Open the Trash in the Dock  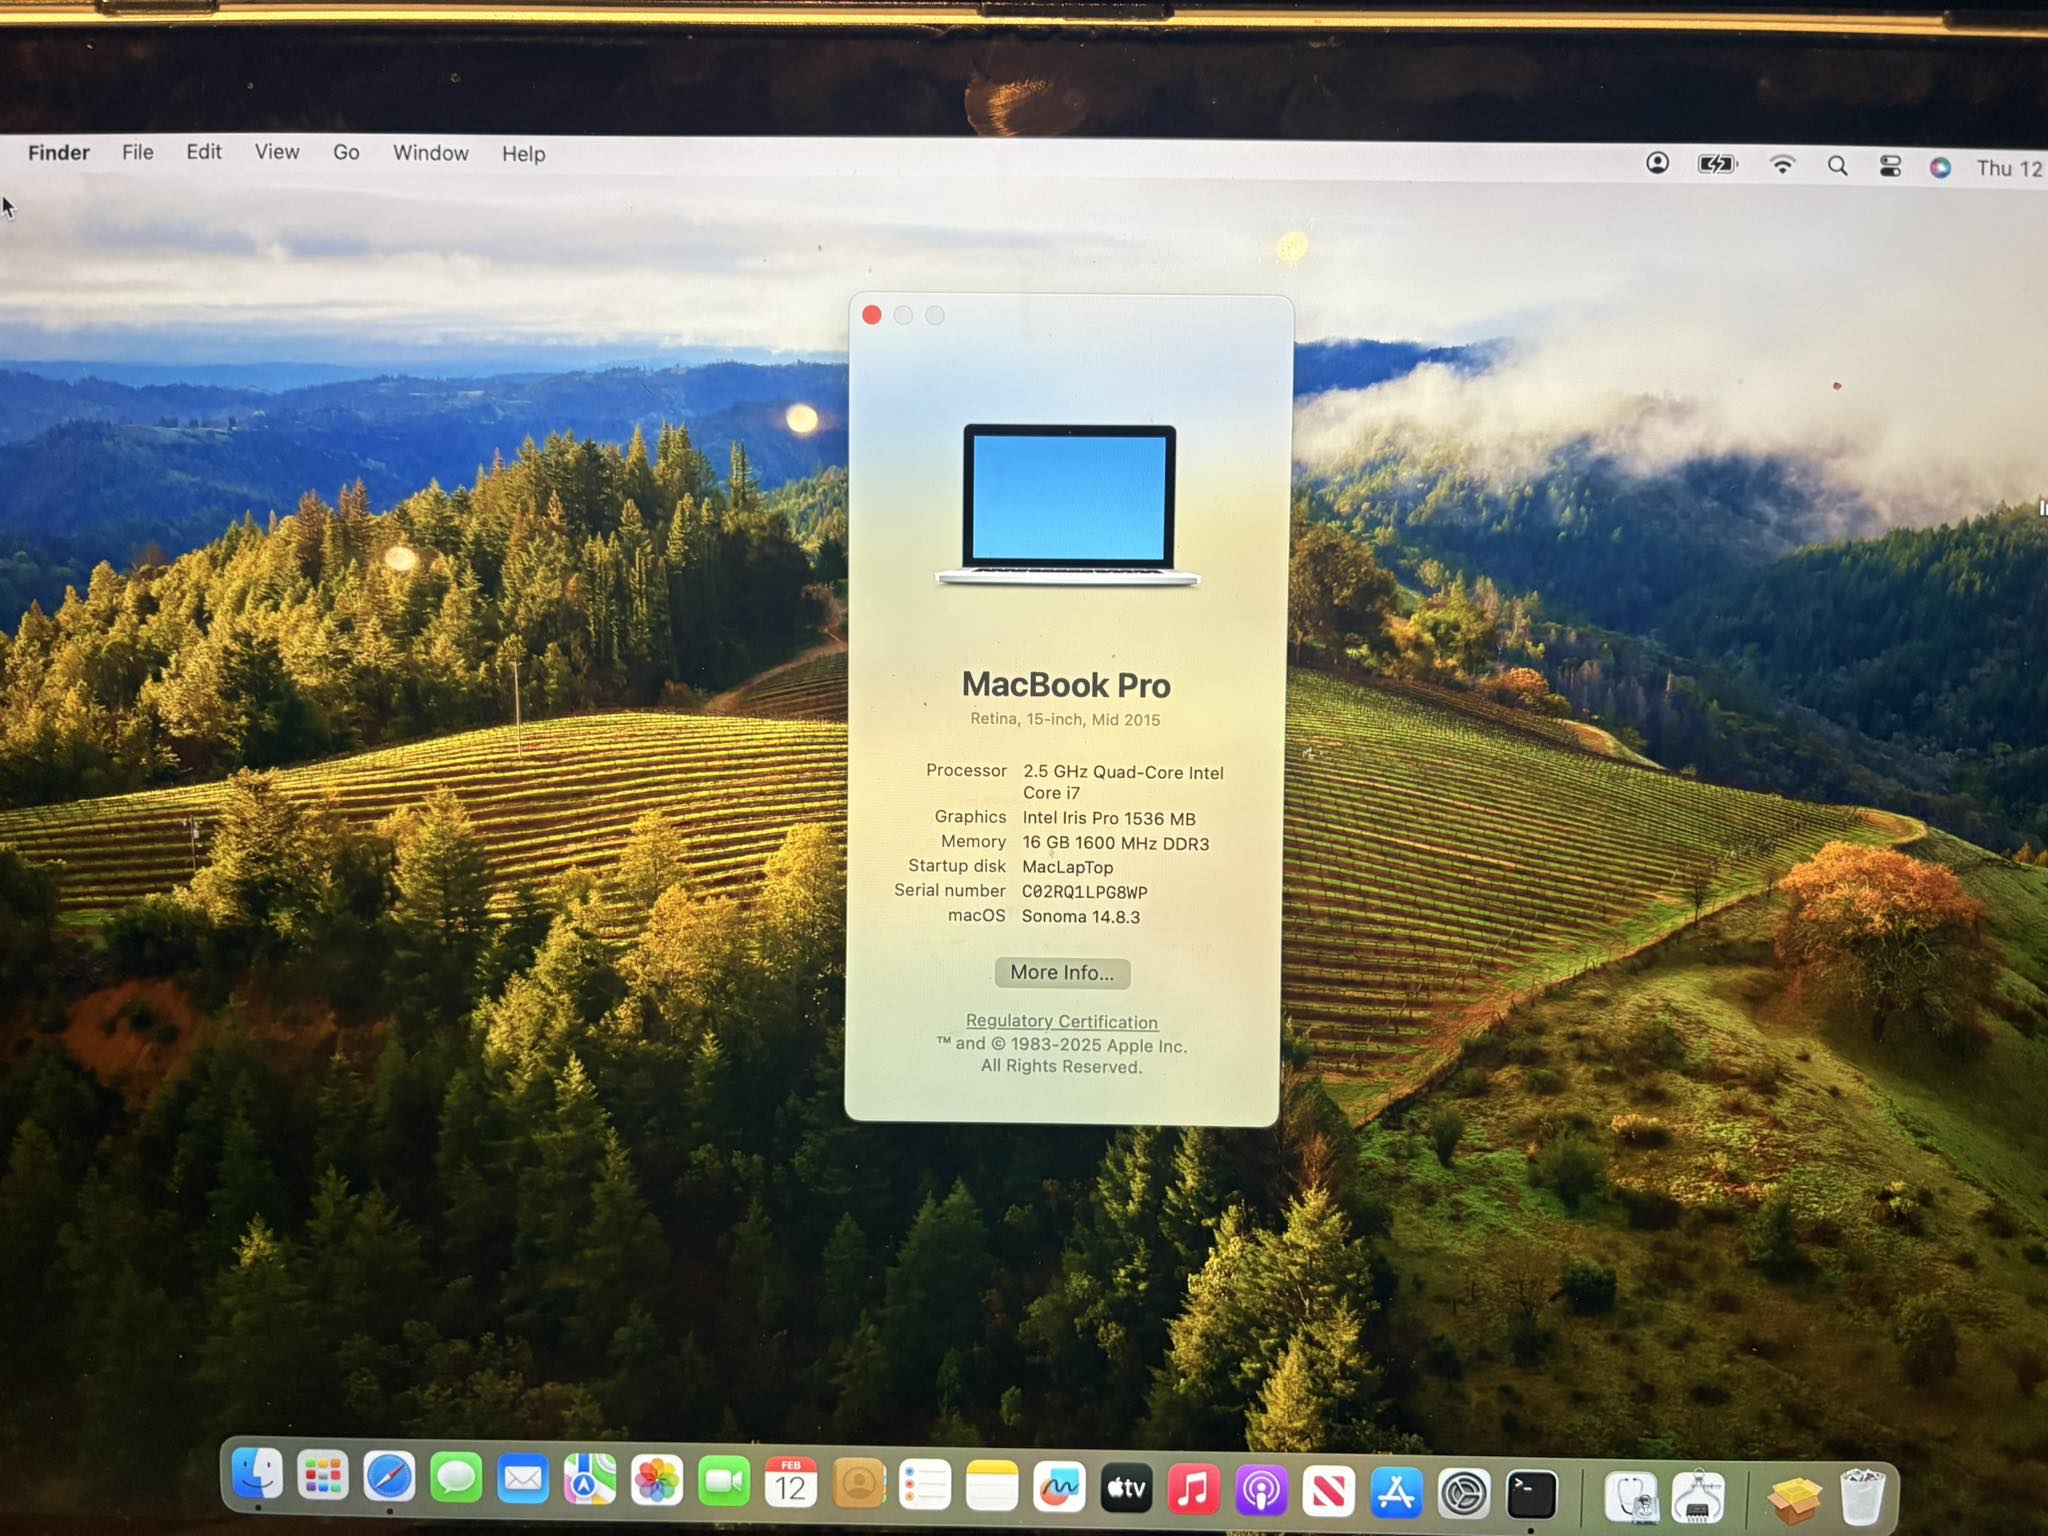[x=1862, y=1496]
